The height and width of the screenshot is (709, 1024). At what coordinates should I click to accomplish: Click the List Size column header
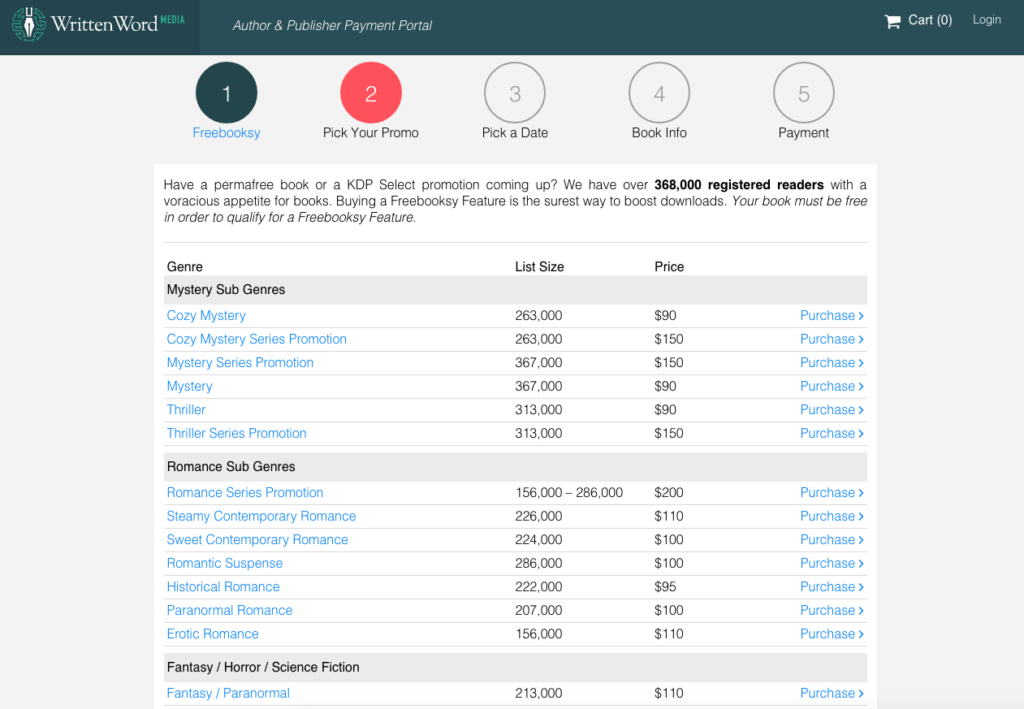(539, 266)
